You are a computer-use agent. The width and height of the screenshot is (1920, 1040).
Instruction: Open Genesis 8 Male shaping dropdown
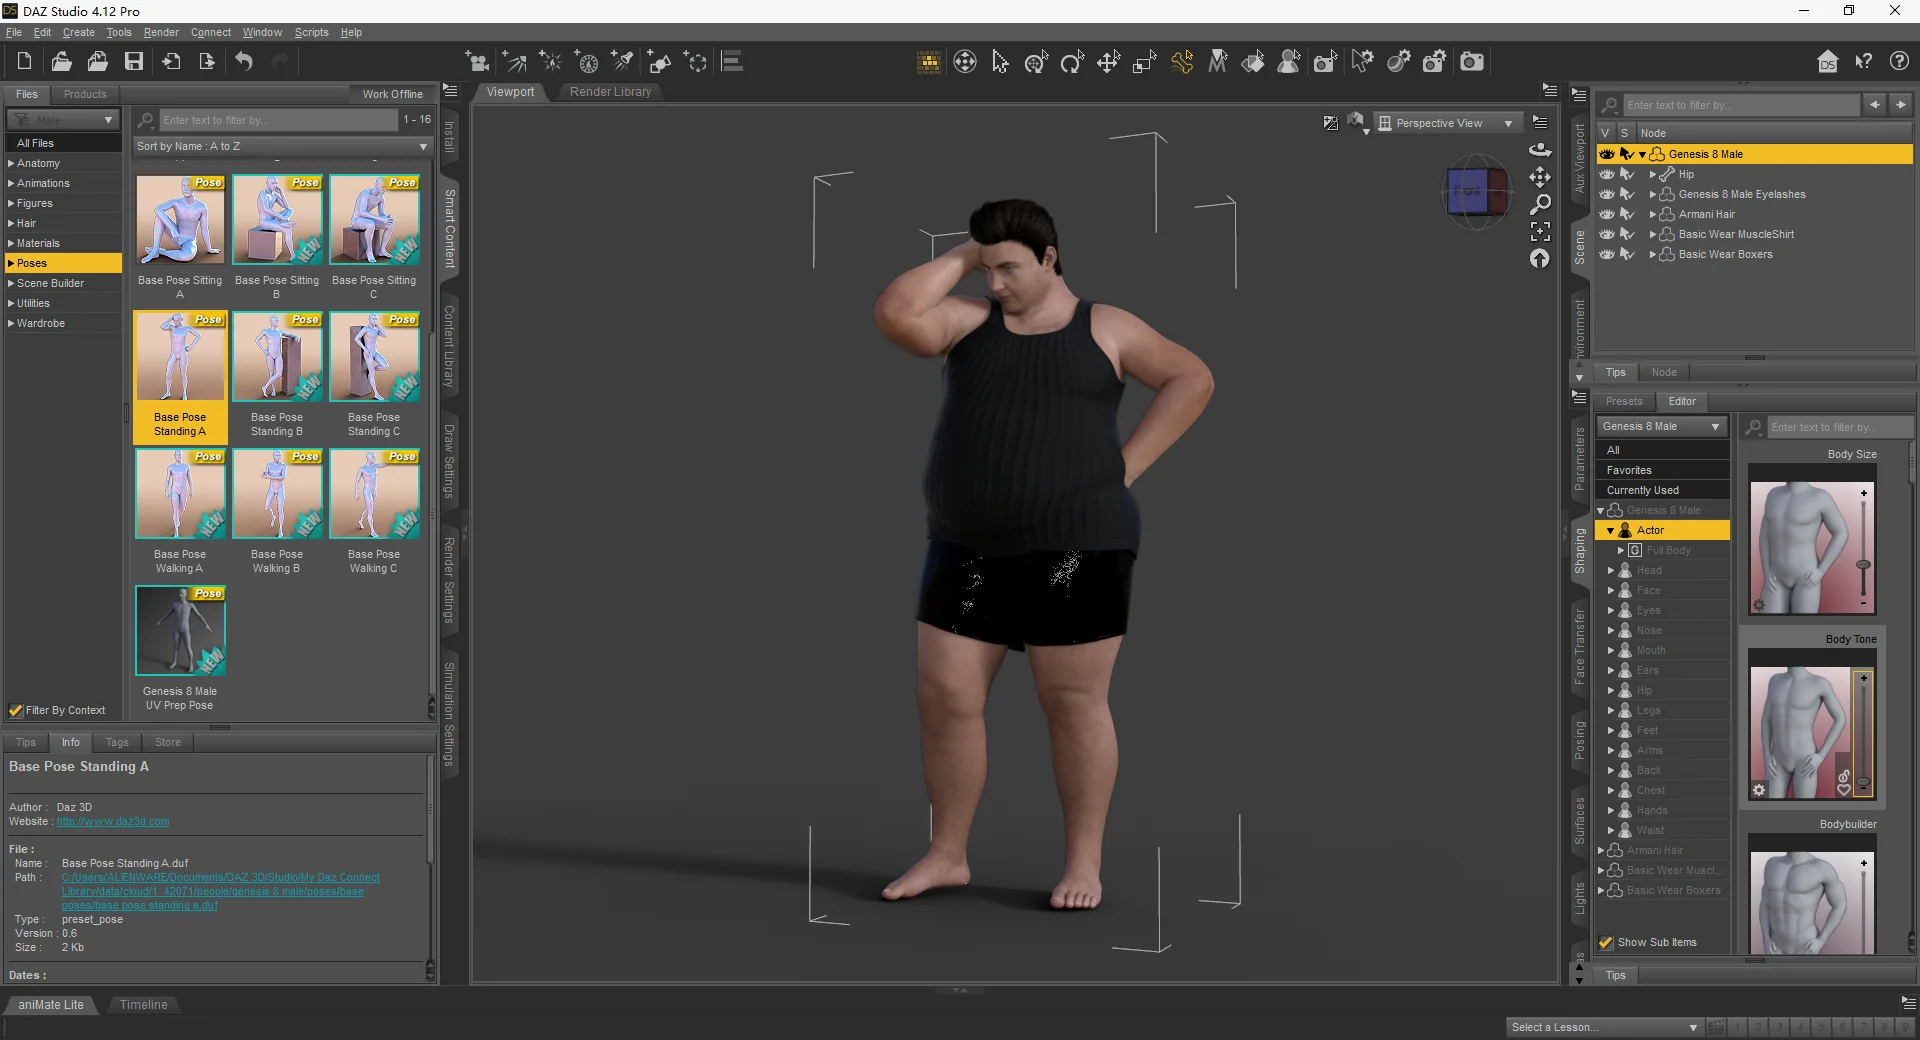tap(1661, 426)
